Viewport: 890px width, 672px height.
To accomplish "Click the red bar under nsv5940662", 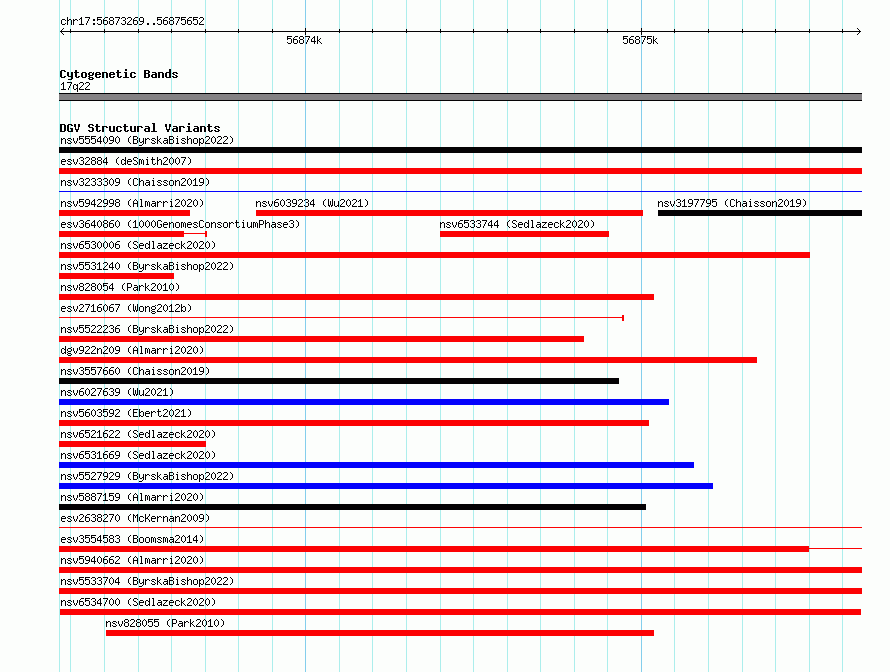I will (x=460, y=570).
